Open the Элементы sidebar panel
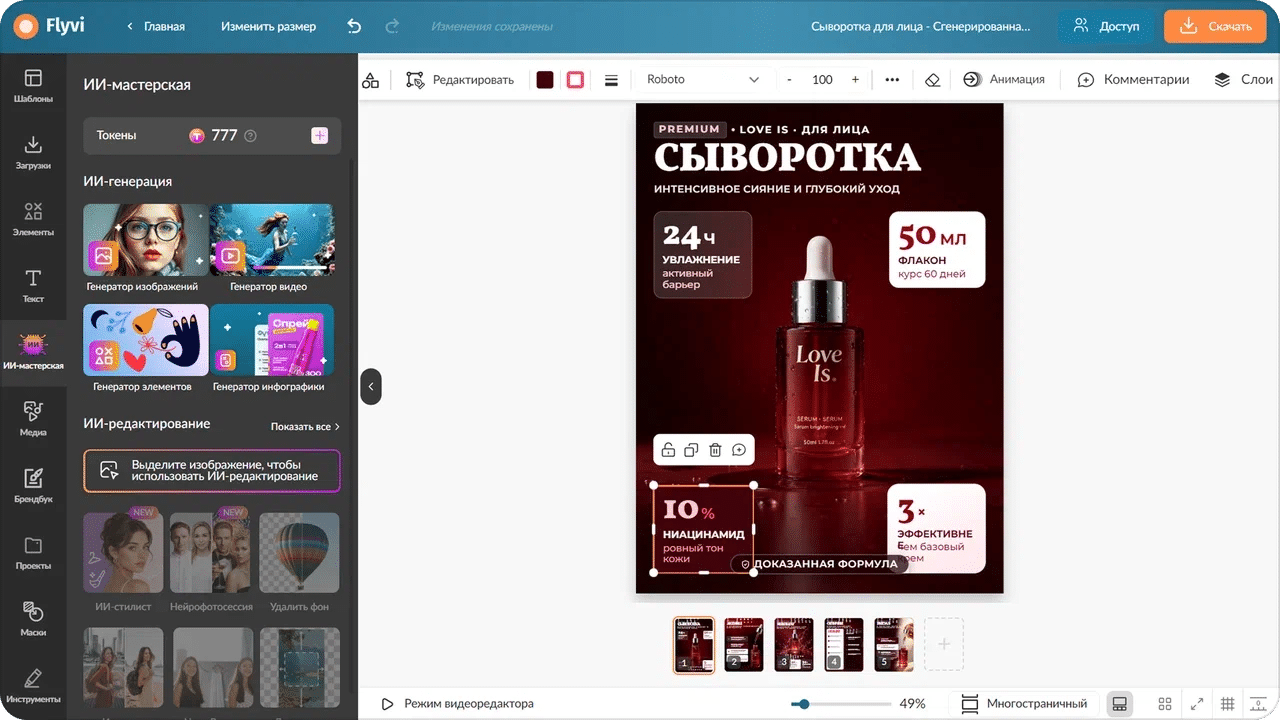Viewport: 1280px width, 720px height. [x=33, y=219]
